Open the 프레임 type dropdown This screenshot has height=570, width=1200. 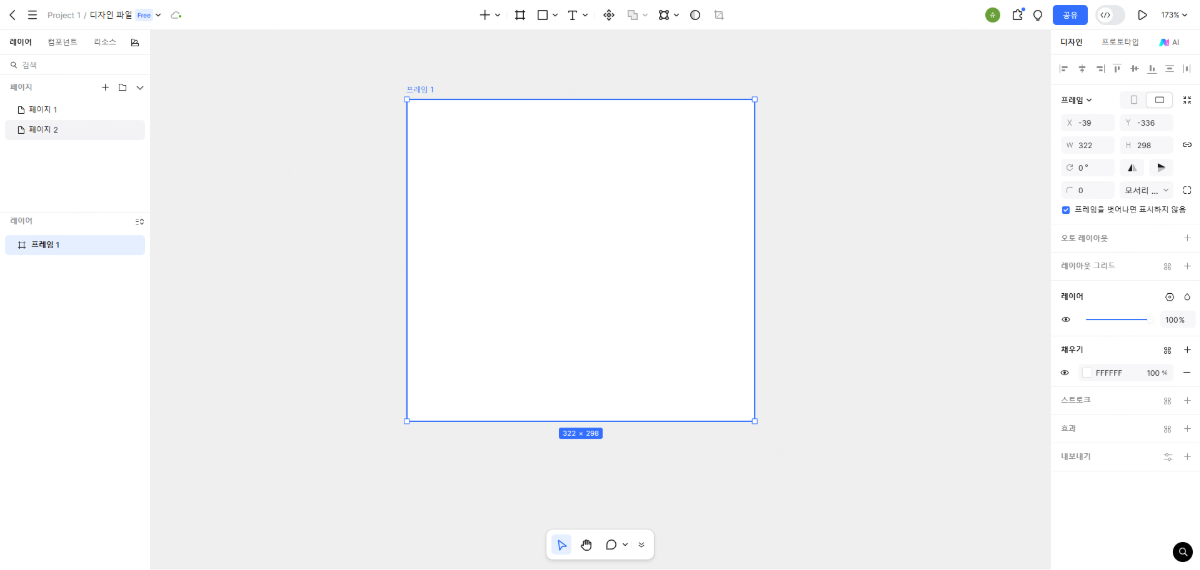[1076, 100]
